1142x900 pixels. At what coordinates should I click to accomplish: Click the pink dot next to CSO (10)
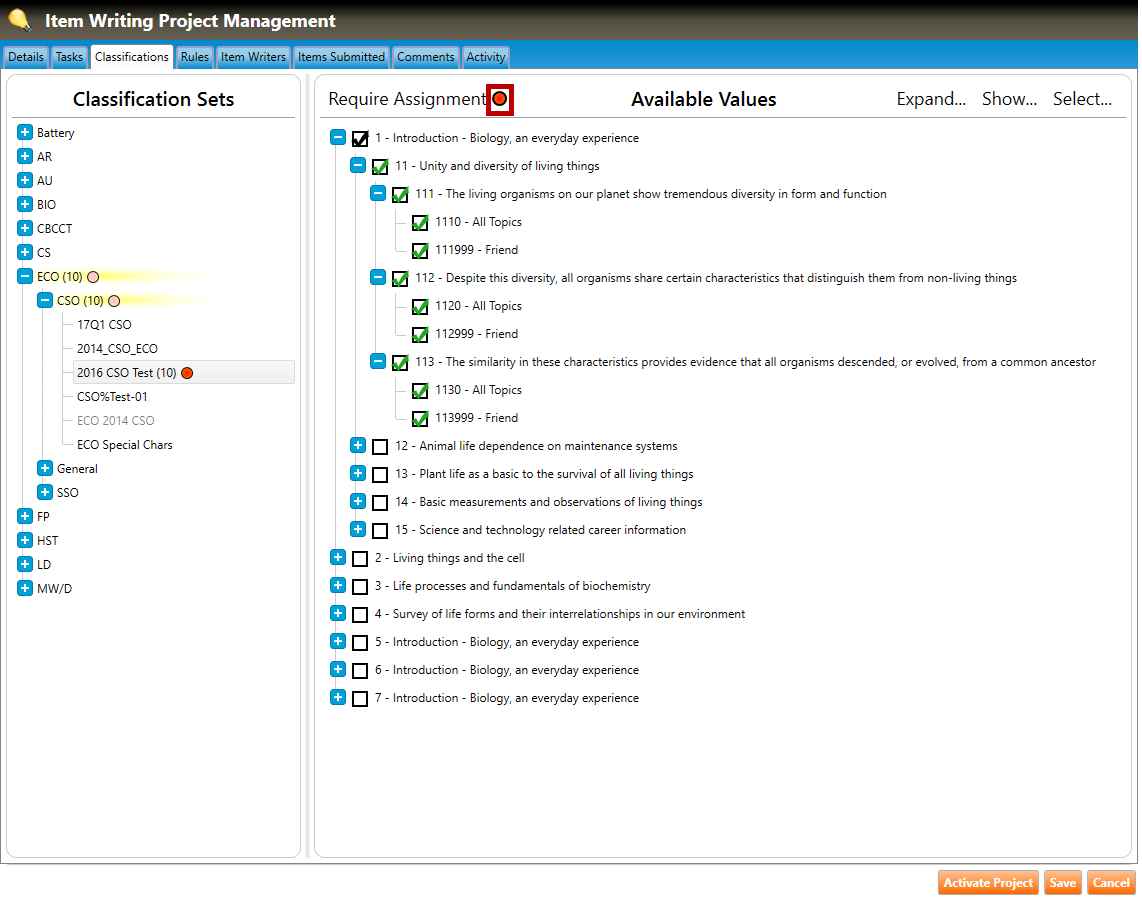(114, 301)
